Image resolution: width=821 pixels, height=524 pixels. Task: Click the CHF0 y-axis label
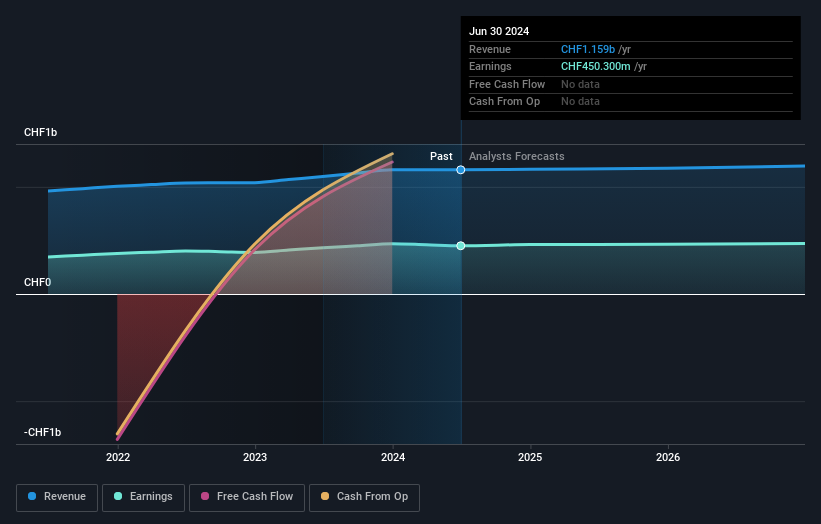(x=38, y=283)
